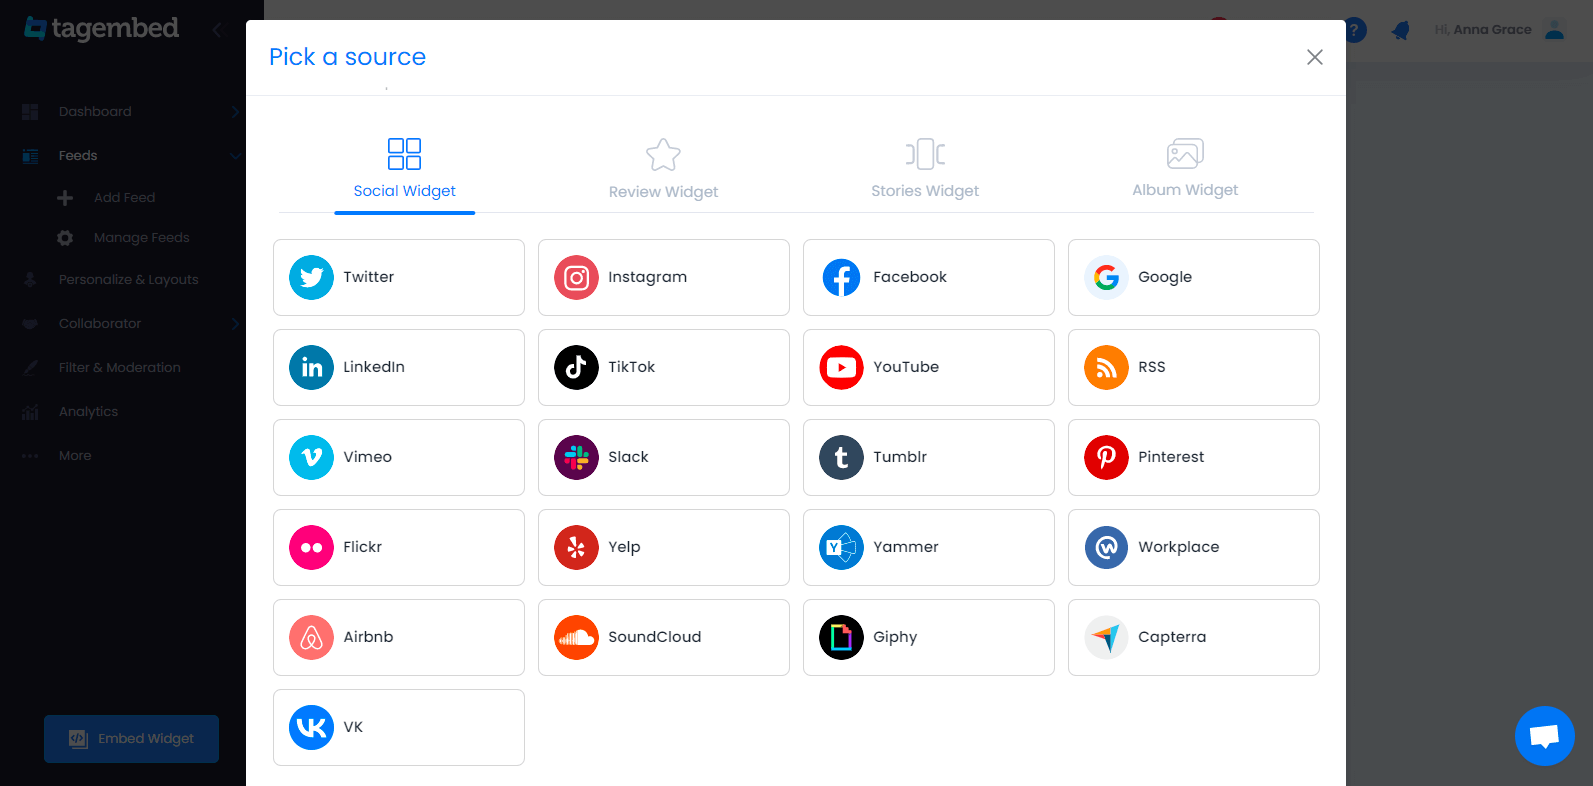Select the Flickr source icon
Image resolution: width=1593 pixels, height=786 pixels.
(311, 547)
